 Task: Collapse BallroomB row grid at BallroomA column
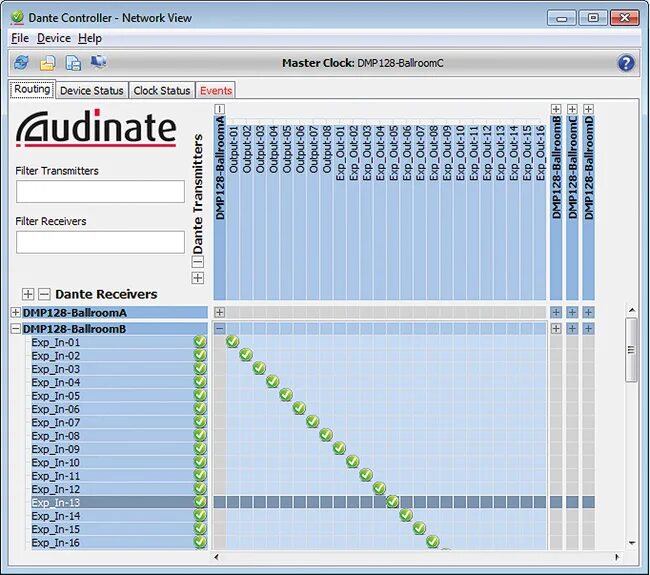click(220, 329)
